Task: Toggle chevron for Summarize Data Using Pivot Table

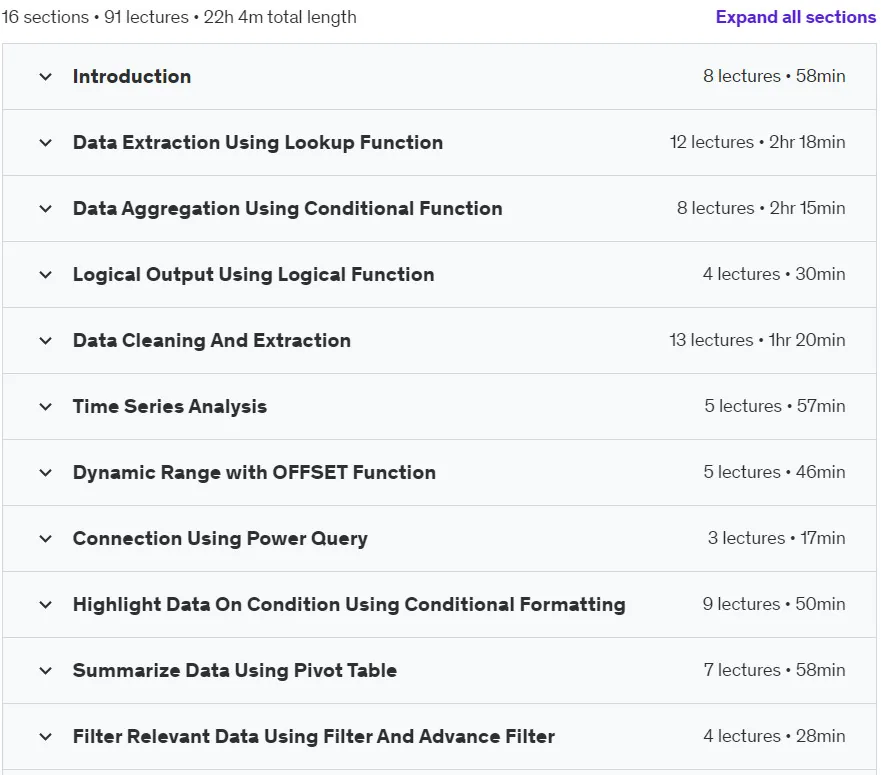Action: pos(46,670)
